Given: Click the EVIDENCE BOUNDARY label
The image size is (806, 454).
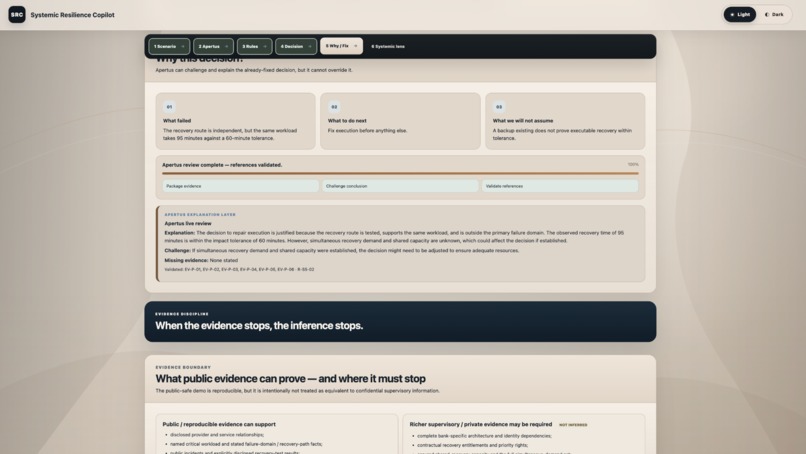Looking at the screenshot, I should 183,367.
